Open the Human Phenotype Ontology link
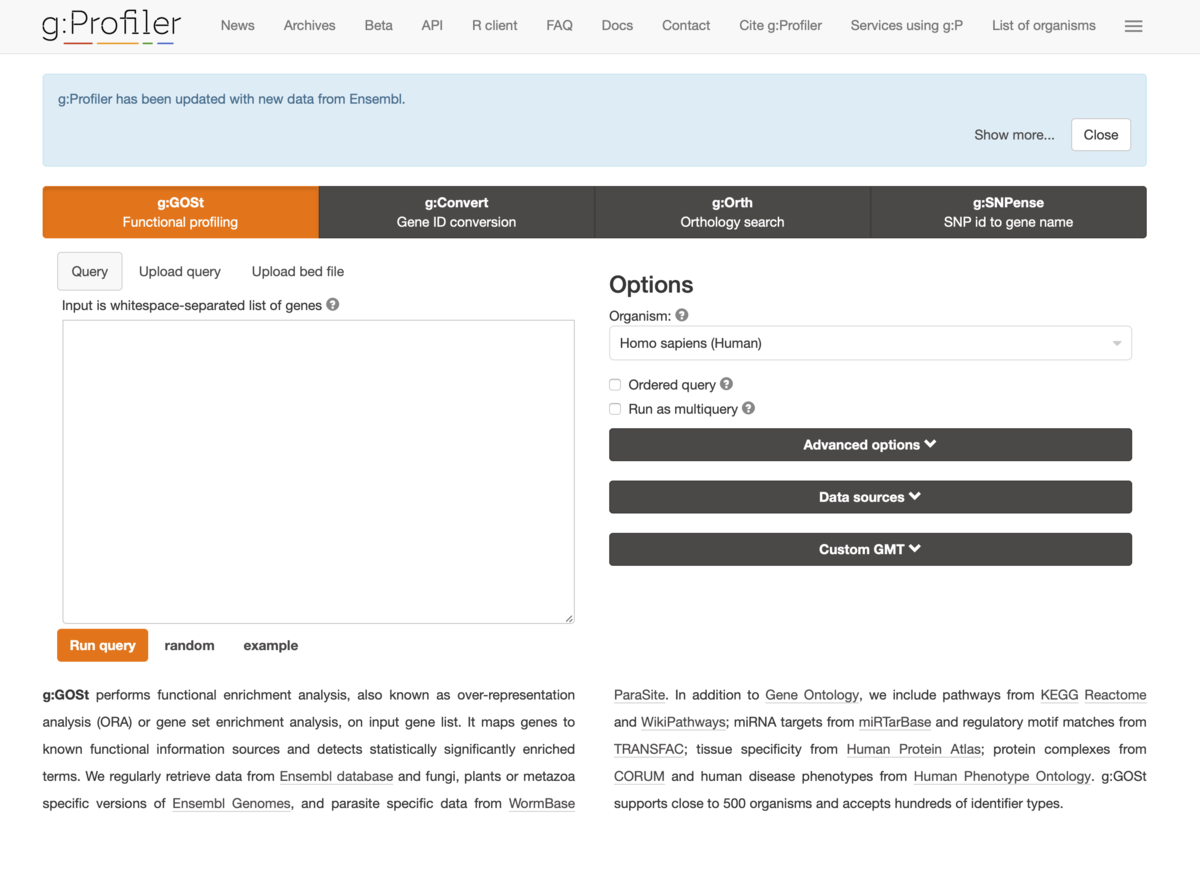1200x871 pixels. pos(1002,776)
